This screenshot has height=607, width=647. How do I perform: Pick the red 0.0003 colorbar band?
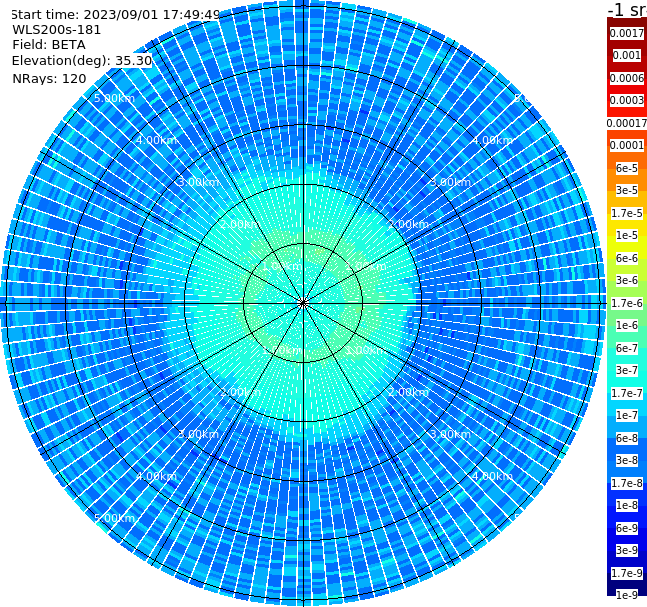pos(627,100)
